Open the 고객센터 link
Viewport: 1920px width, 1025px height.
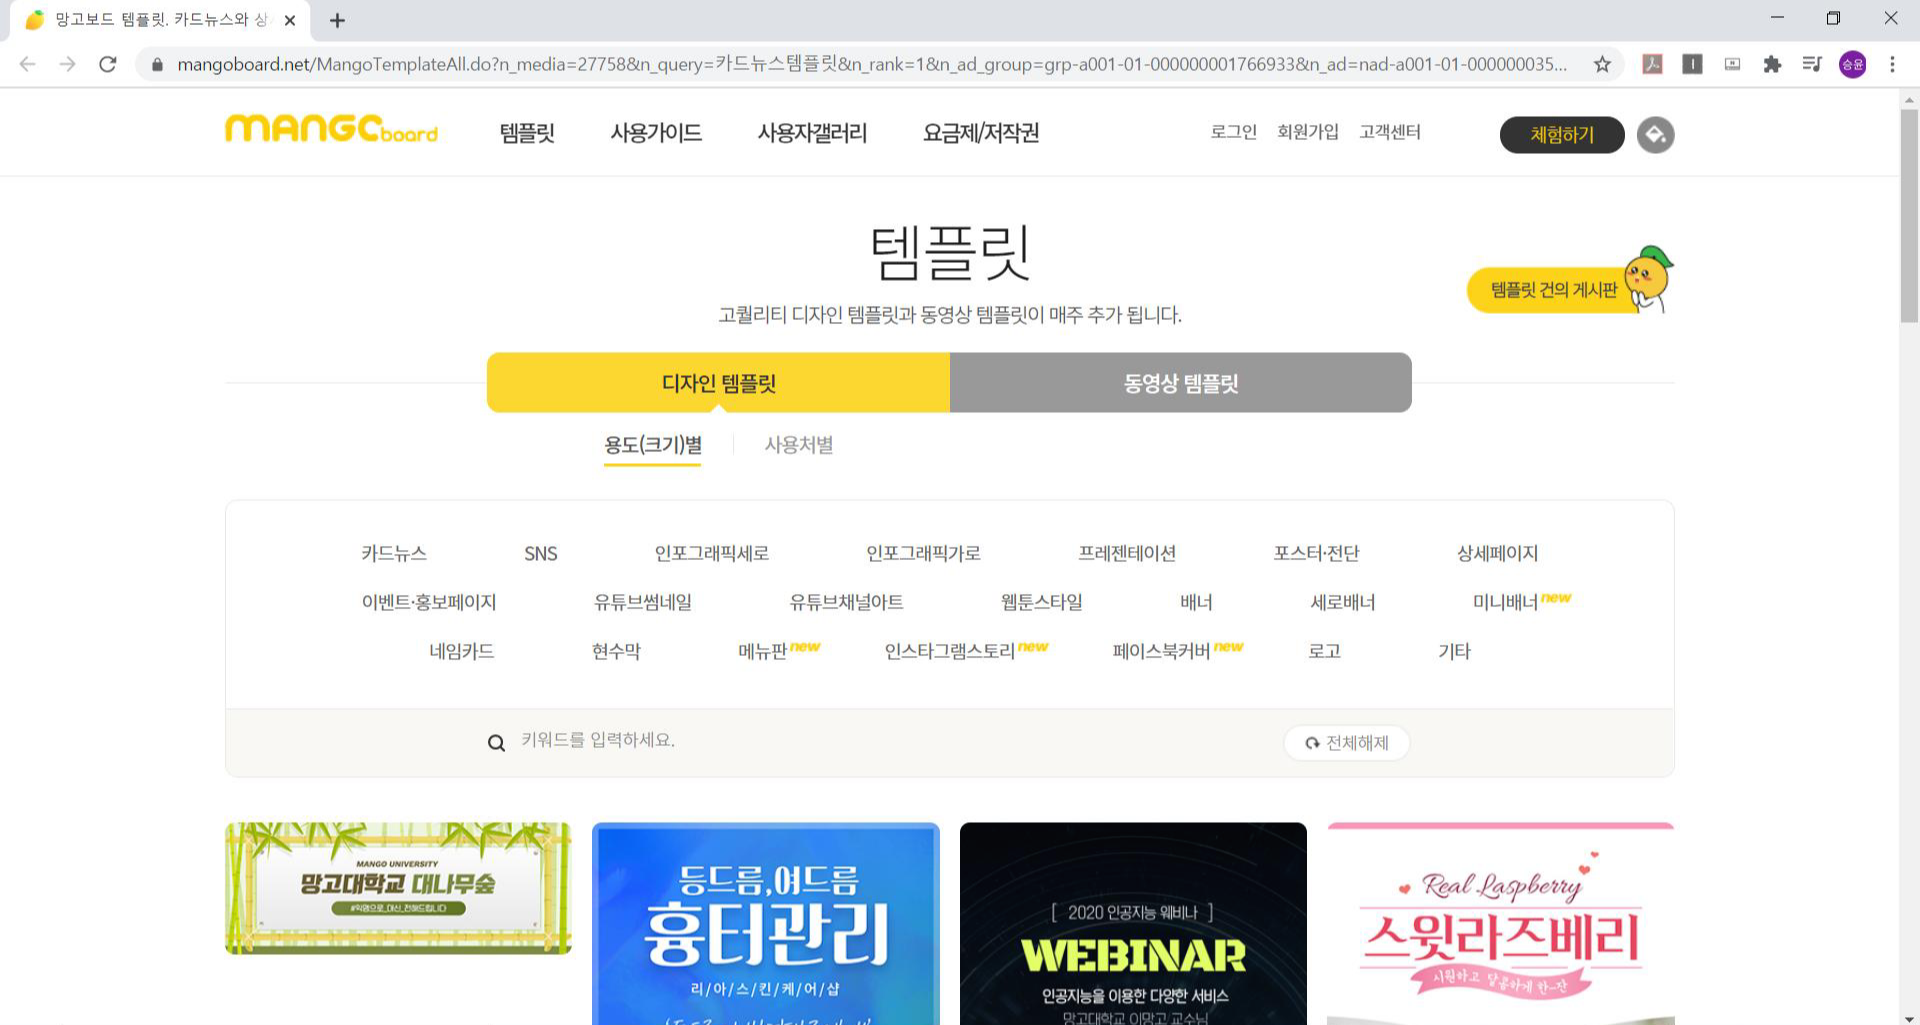coord(1390,132)
